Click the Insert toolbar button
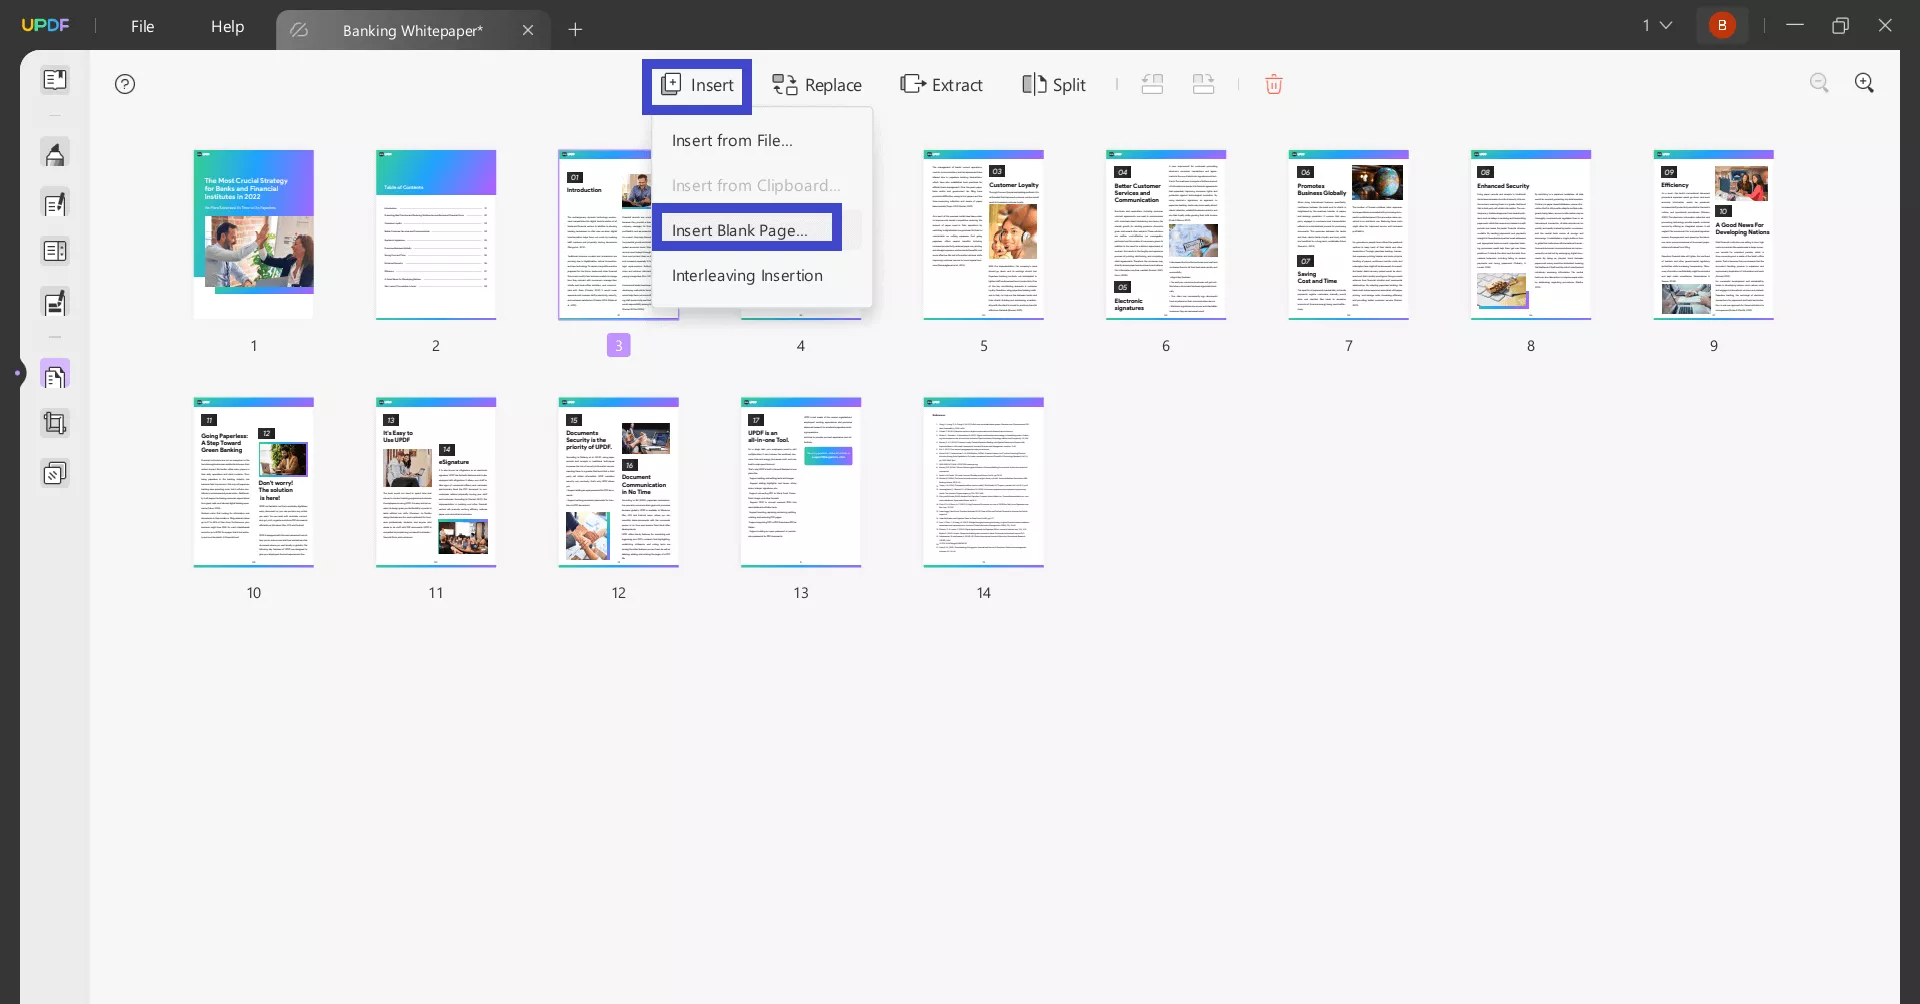 697,85
